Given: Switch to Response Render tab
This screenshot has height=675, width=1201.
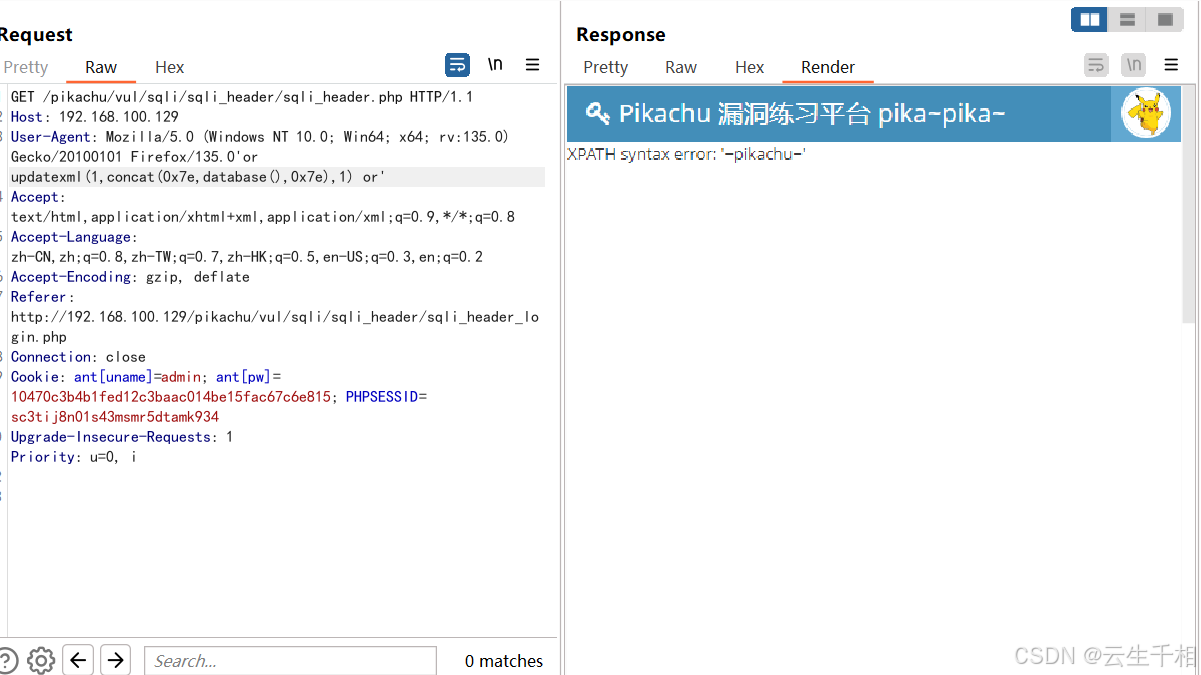Looking at the screenshot, I should coord(828,67).
